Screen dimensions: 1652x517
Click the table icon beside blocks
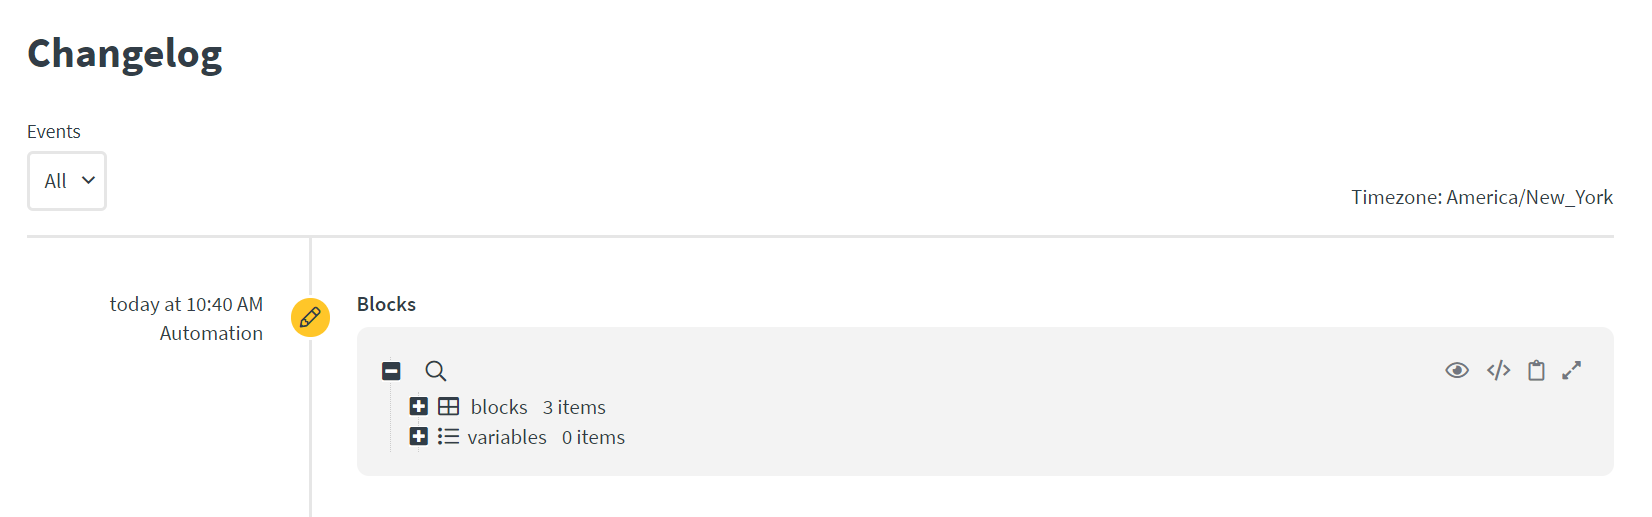click(449, 406)
